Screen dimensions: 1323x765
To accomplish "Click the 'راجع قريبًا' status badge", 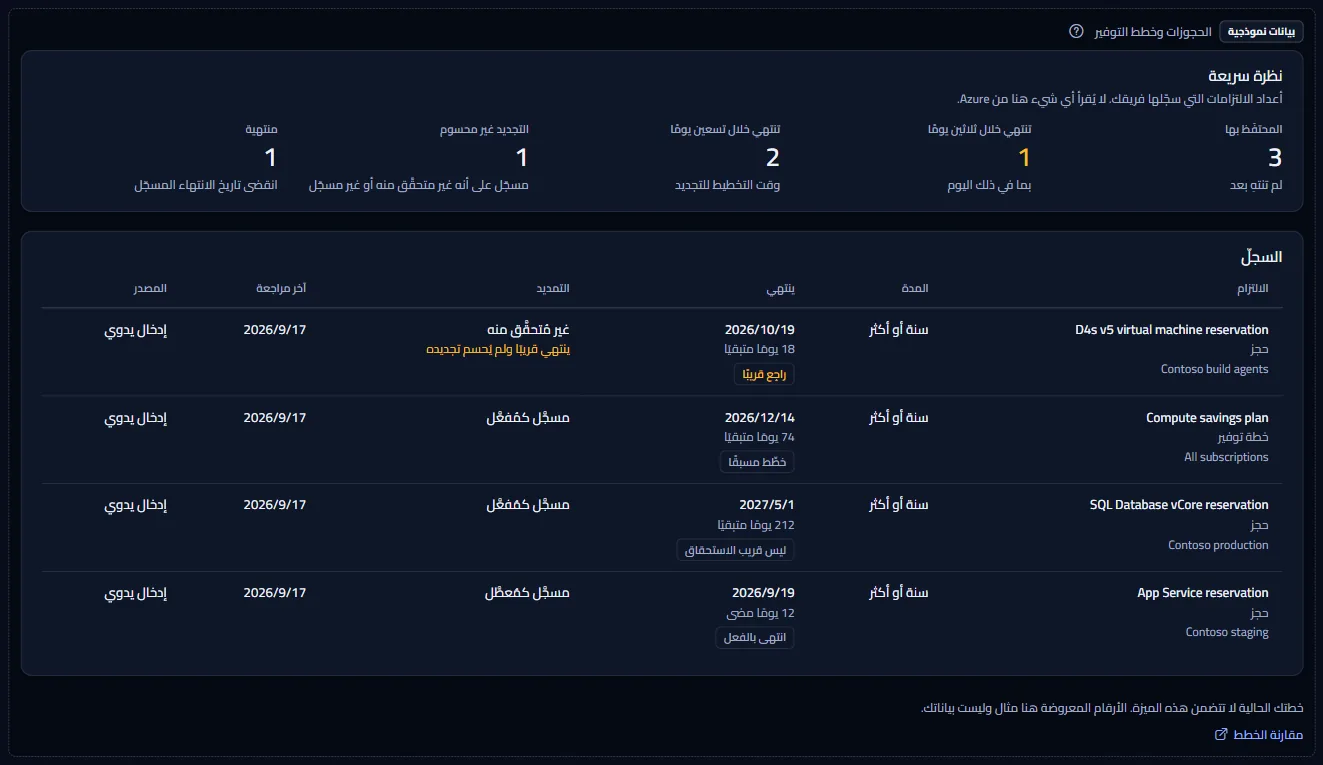I will tap(764, 374).
